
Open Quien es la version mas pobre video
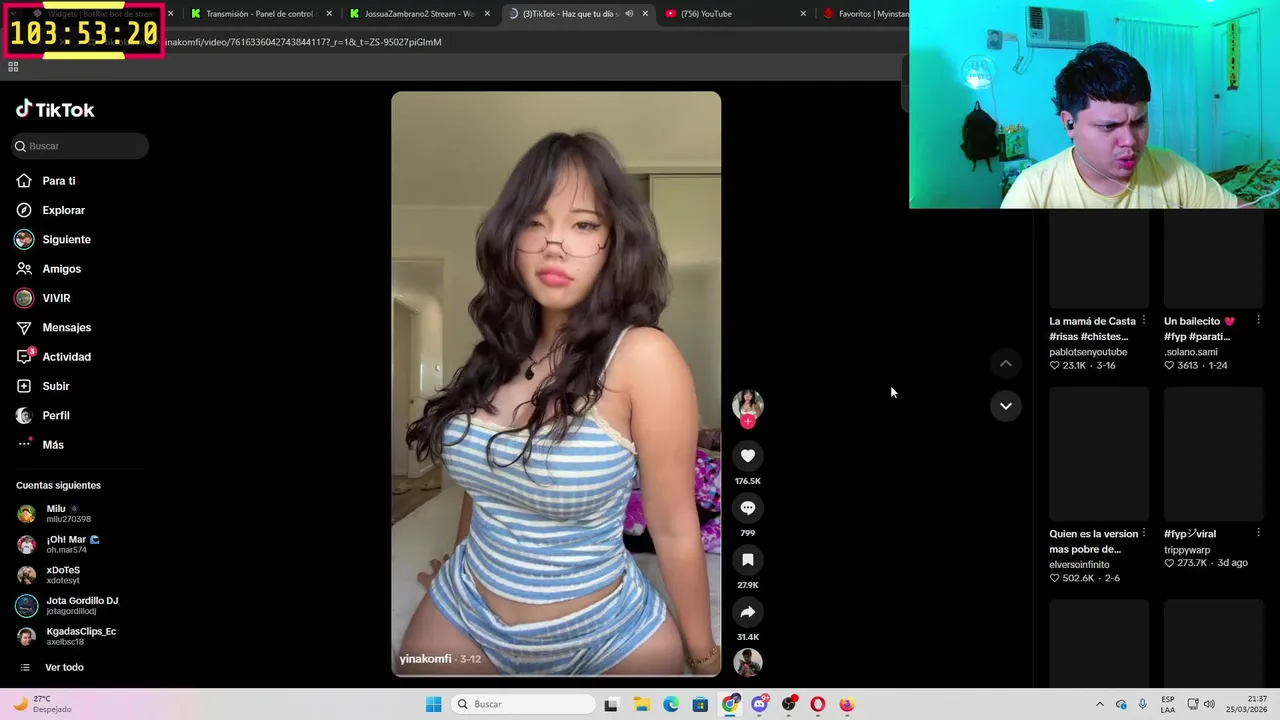pos(1099,454)
